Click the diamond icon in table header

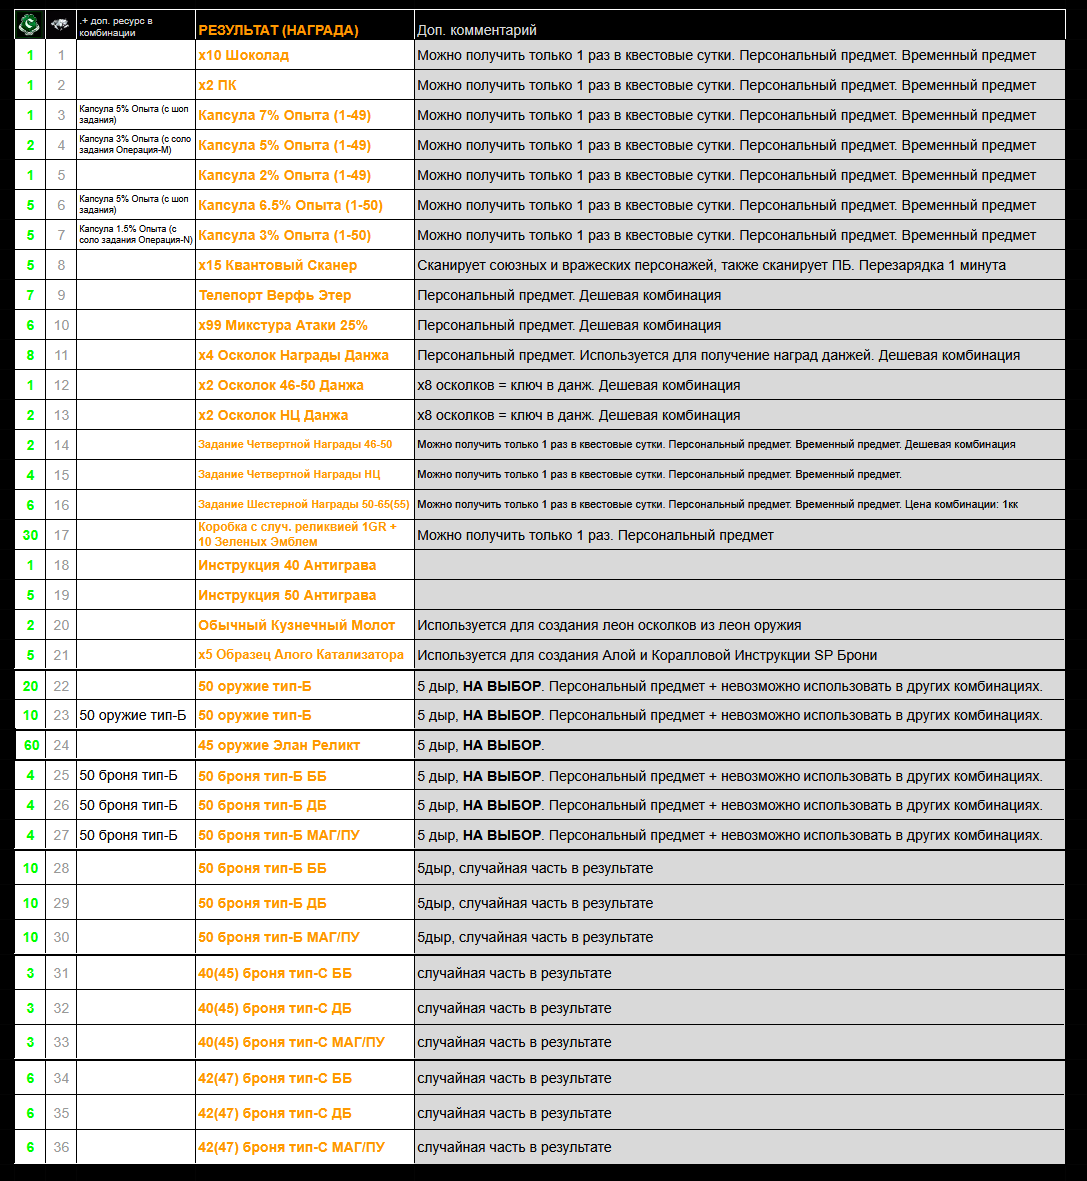61,25
